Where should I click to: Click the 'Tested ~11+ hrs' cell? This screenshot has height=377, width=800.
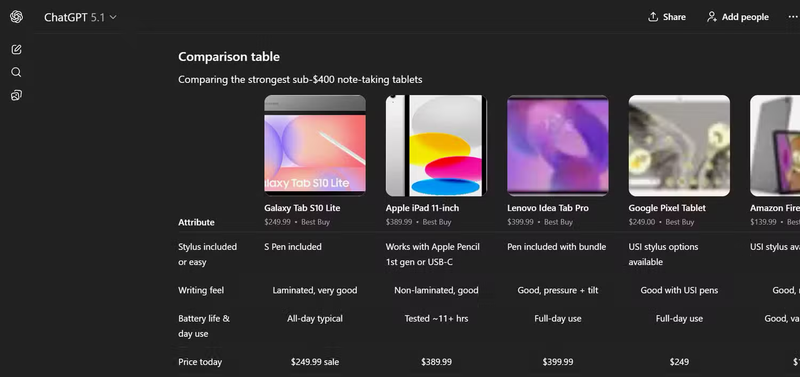(x=436, y=319)
